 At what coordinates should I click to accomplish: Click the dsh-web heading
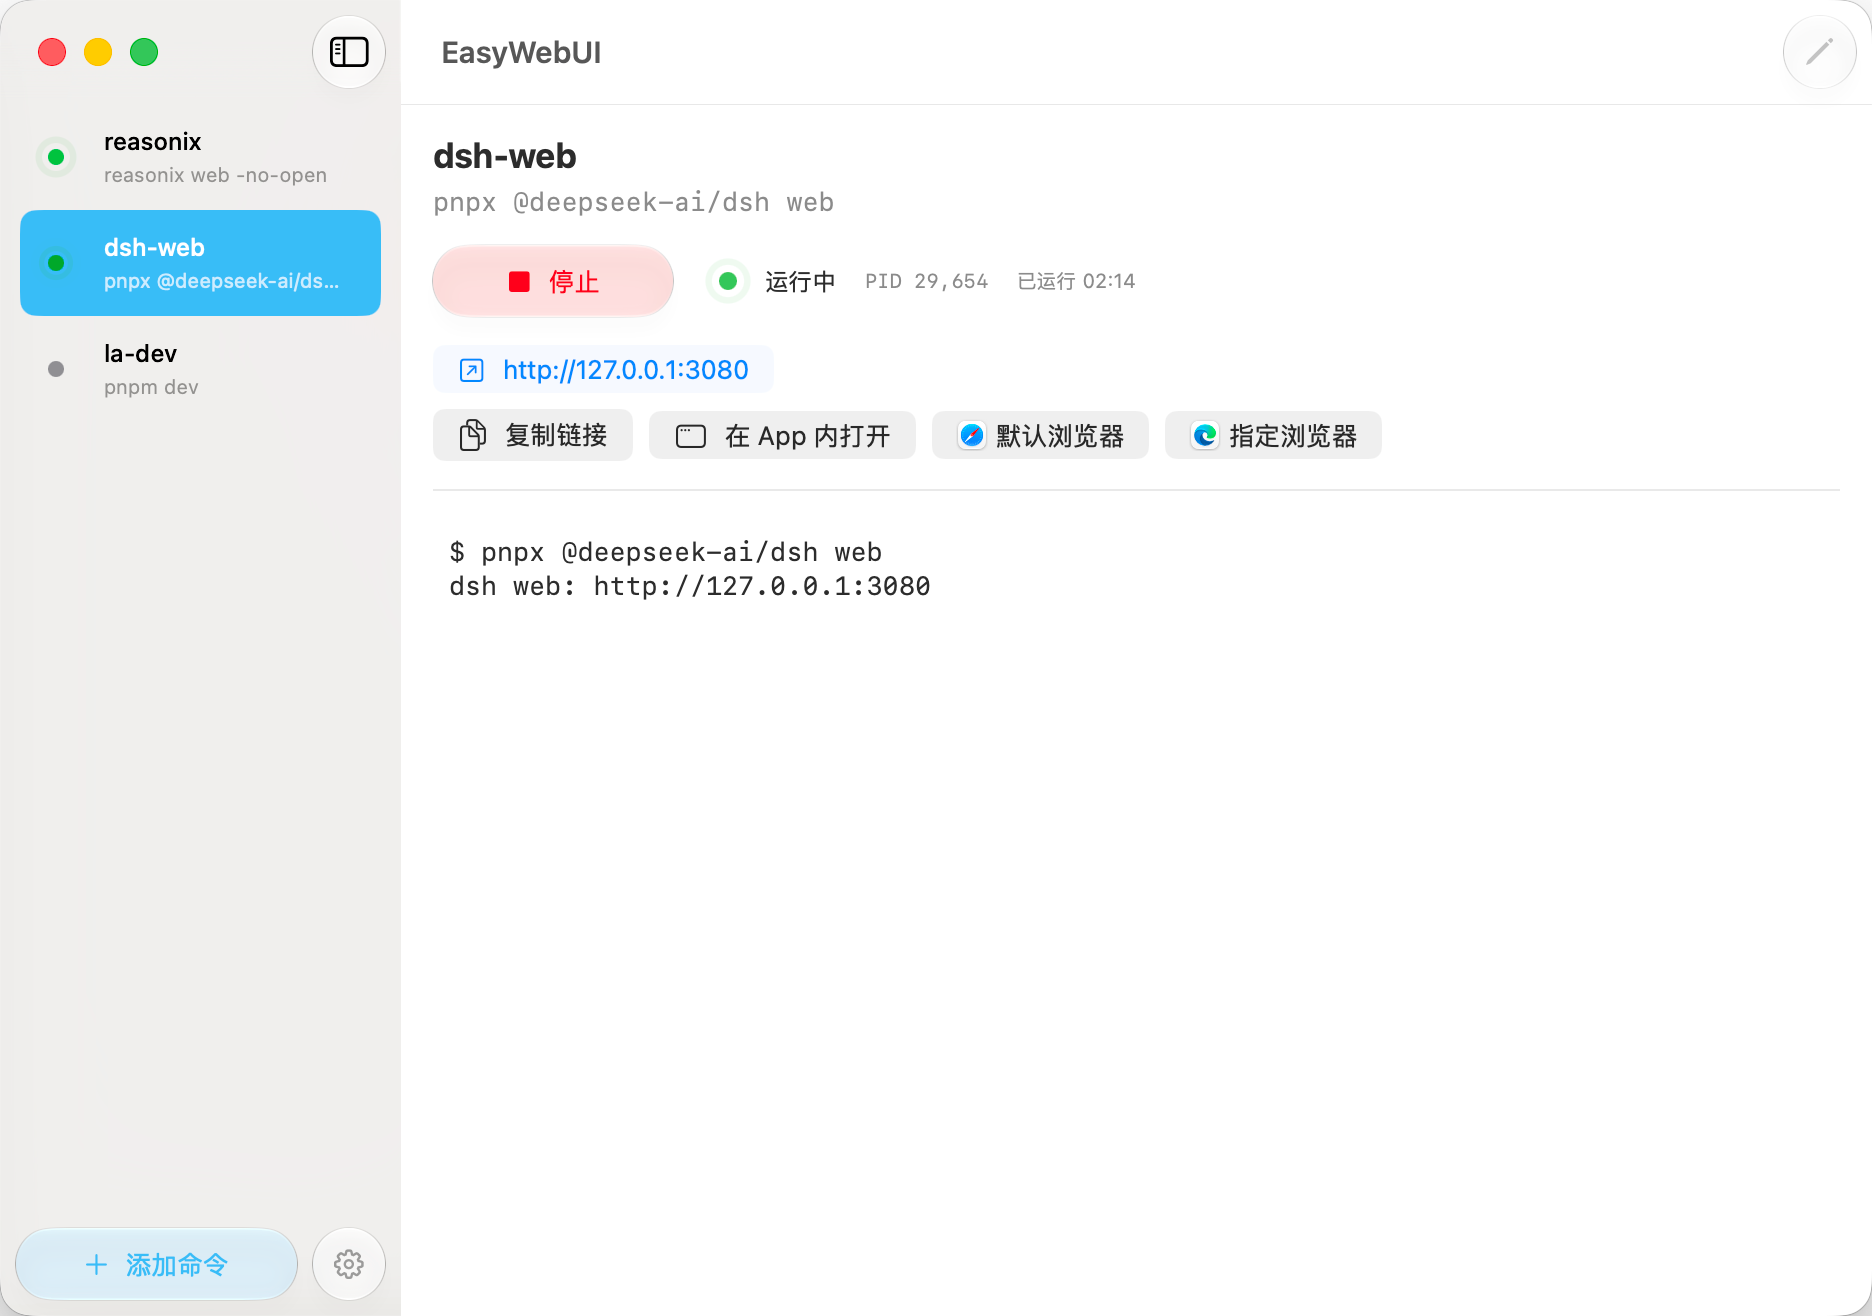pos(505,157)
